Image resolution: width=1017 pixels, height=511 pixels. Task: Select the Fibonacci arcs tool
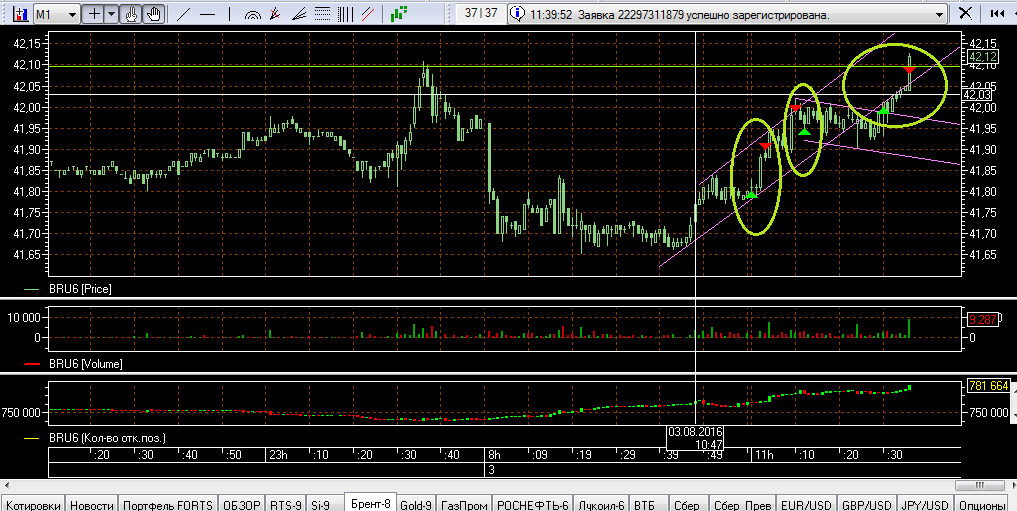[x=253, y=14]
